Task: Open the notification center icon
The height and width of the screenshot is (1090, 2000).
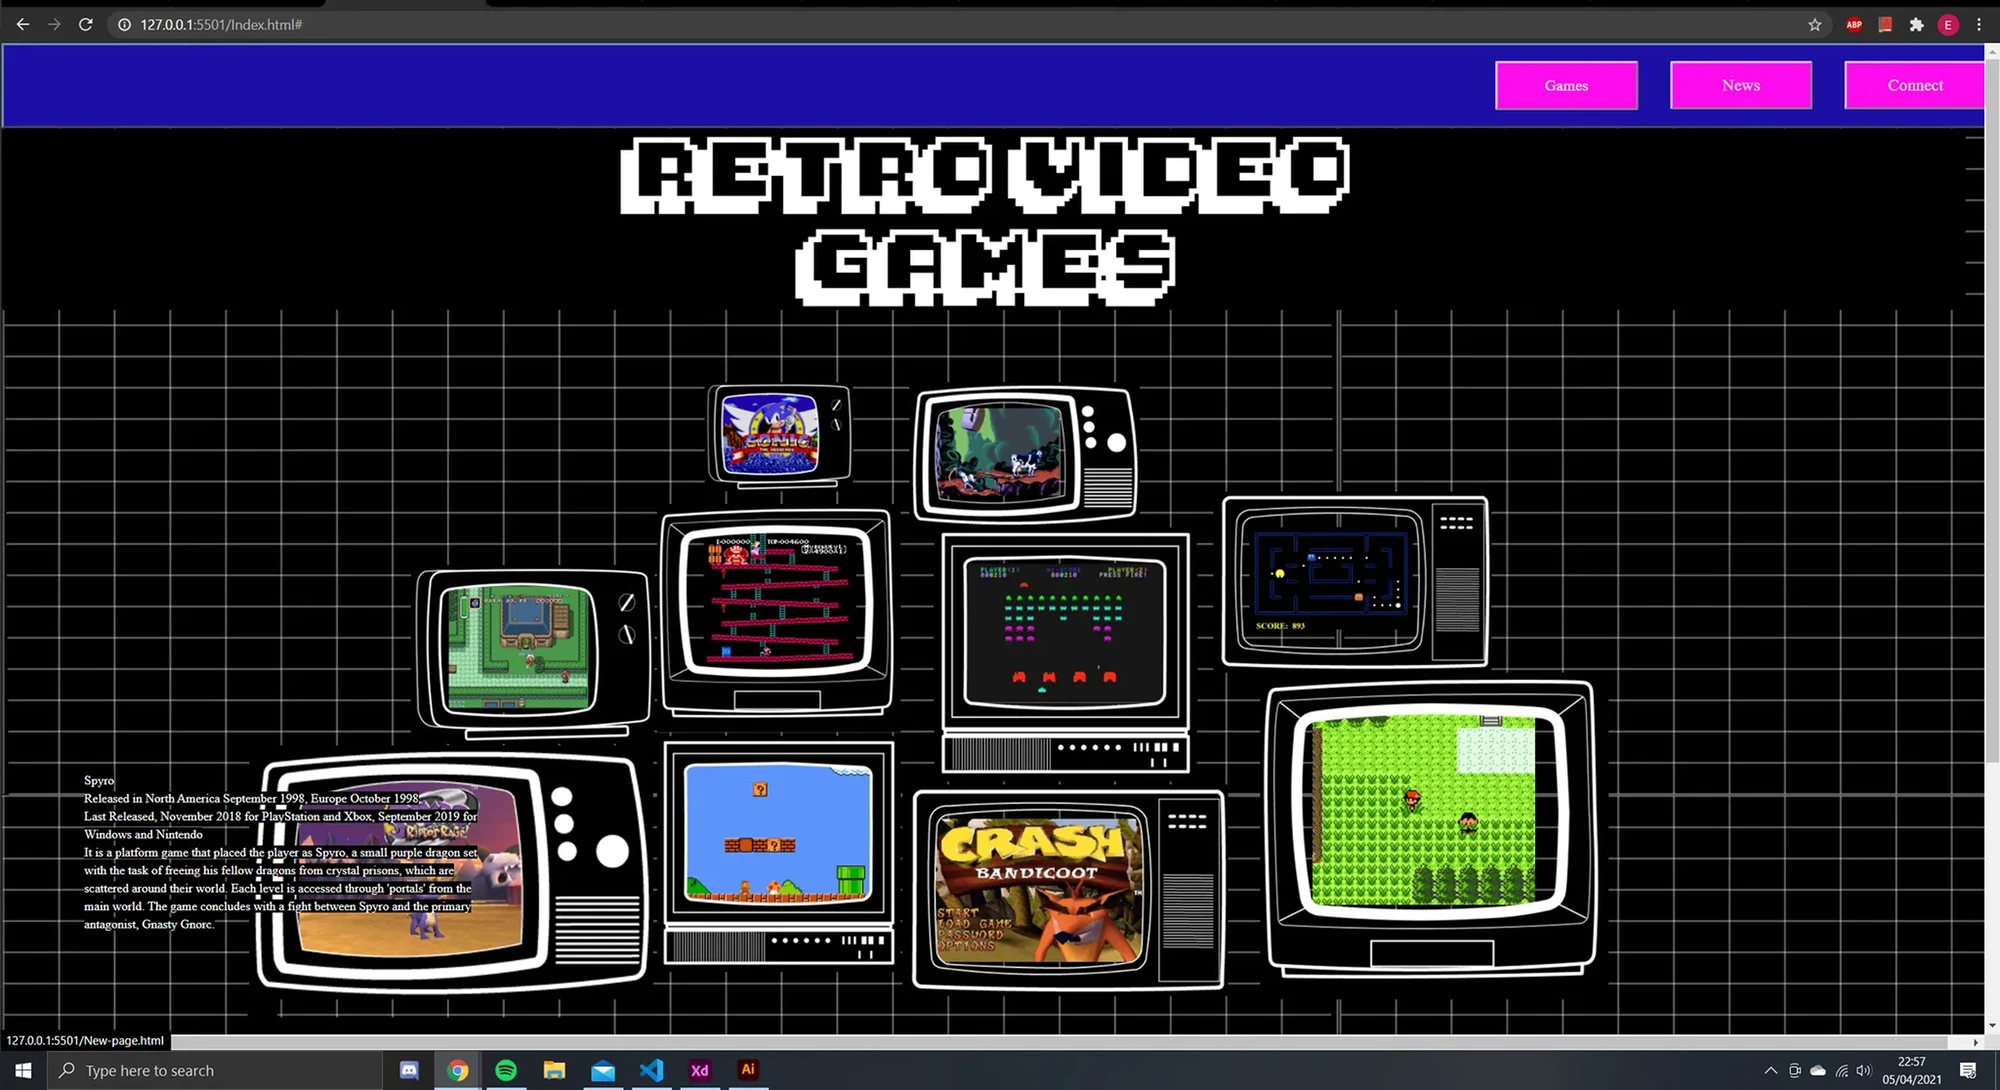Action: point(1968,1070)
